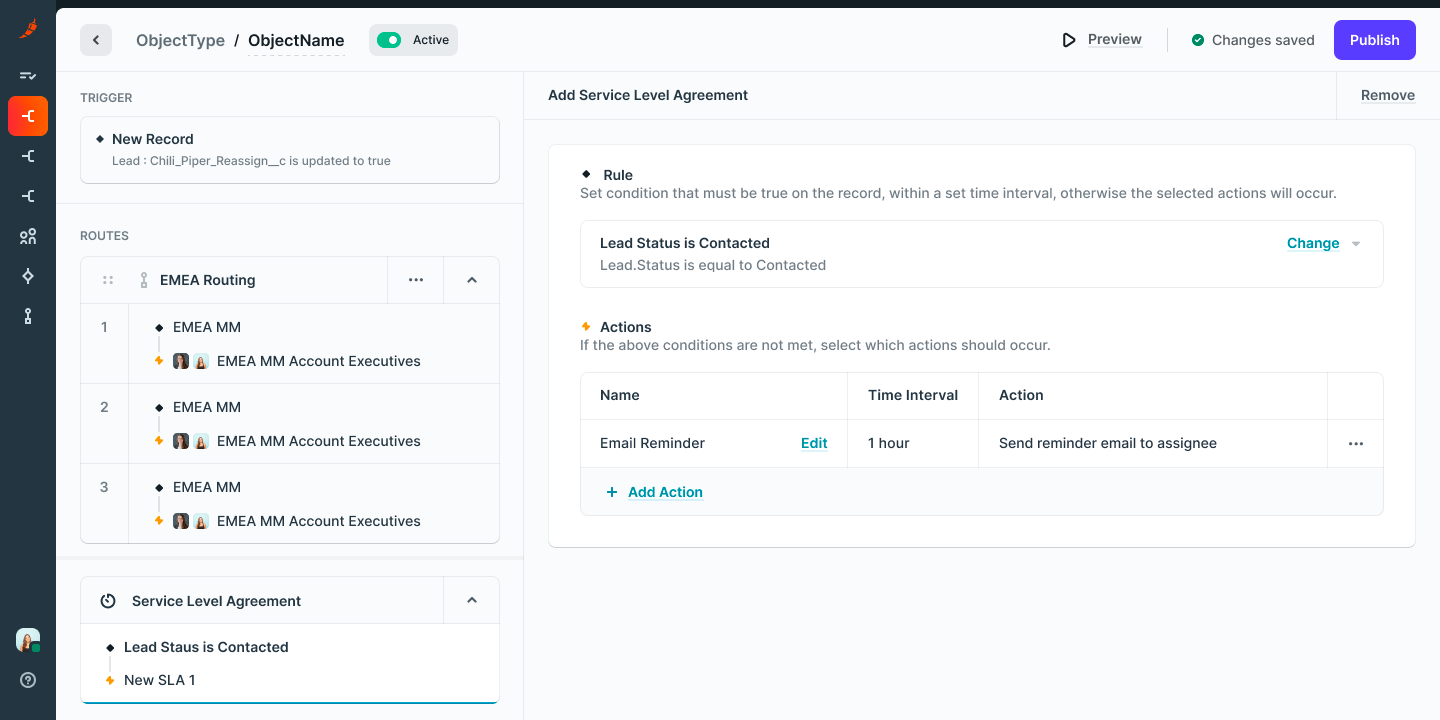
Task: Click the help question mark icon
Action: click(x=28, y=680)
